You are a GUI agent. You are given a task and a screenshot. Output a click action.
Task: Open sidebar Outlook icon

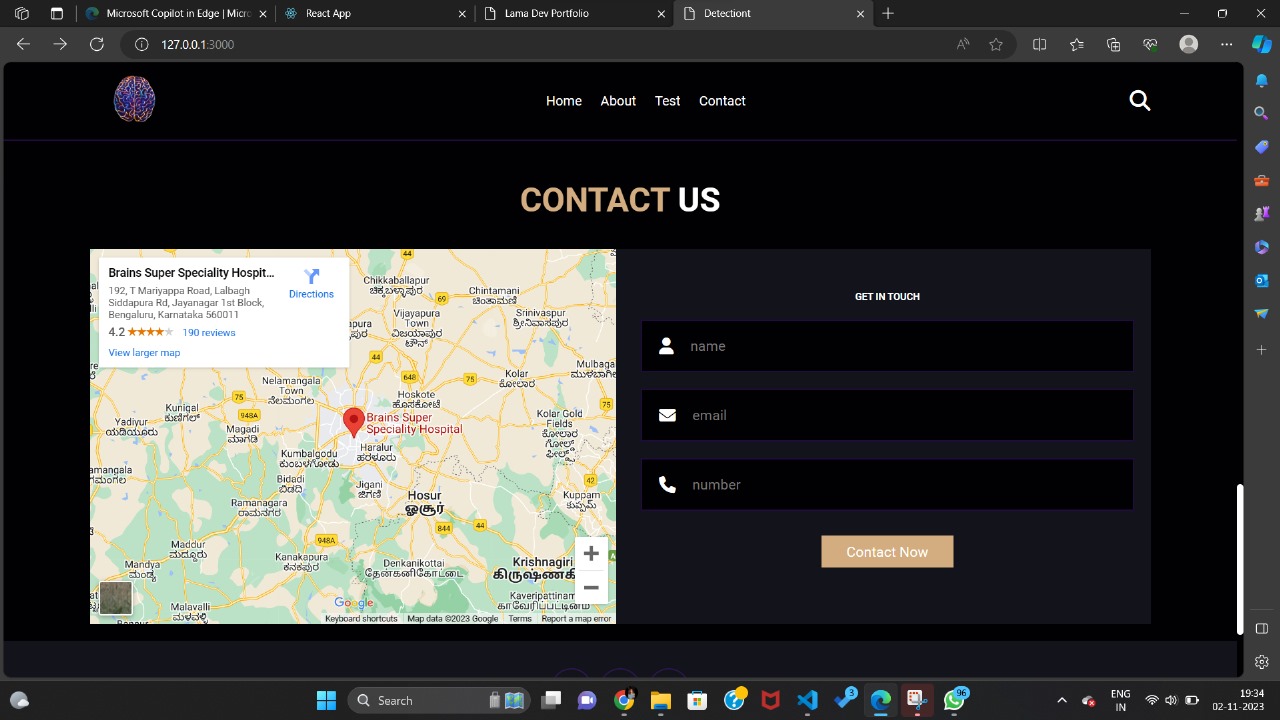click(1262, 280)
